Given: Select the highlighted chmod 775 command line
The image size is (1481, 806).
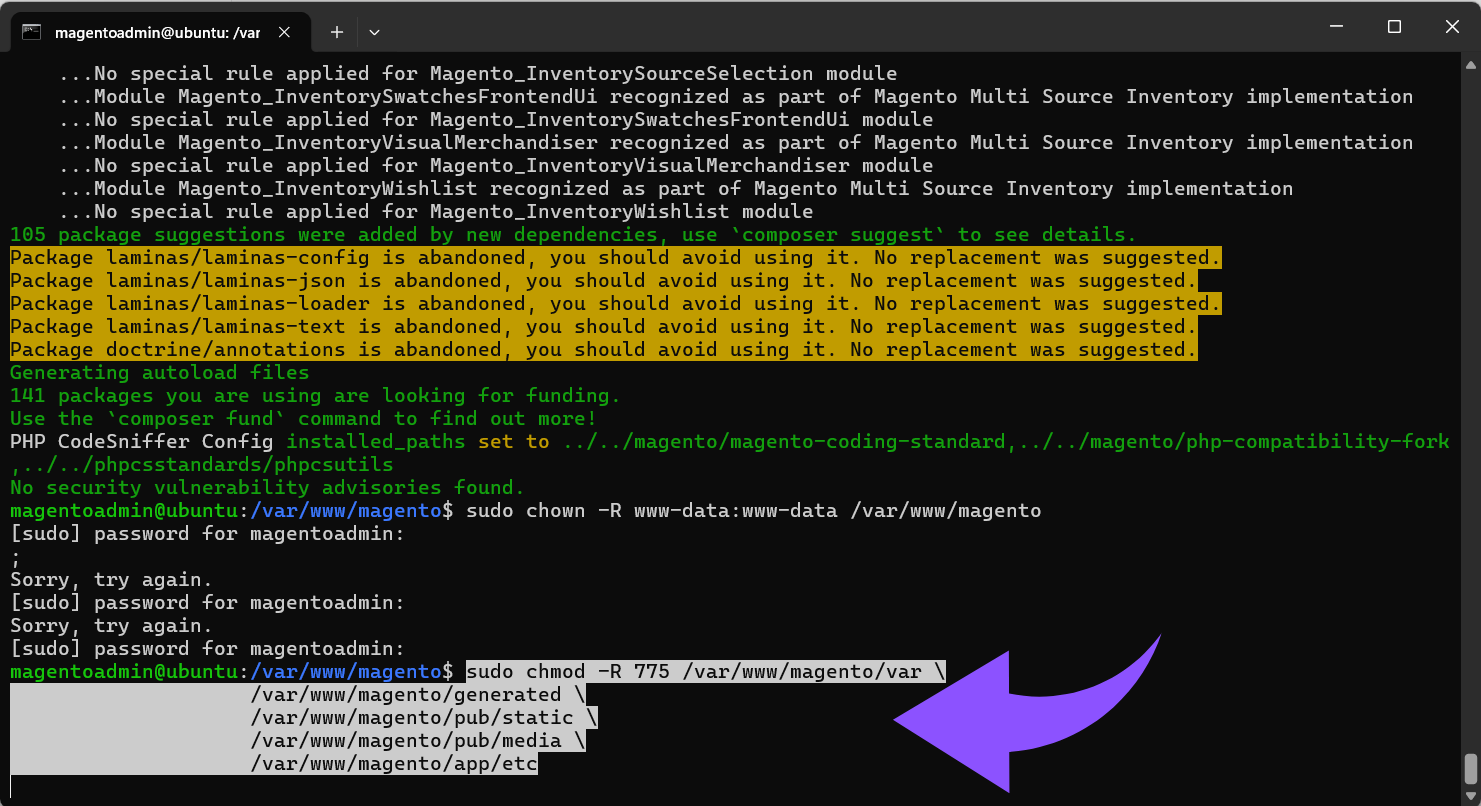Looking at the screenshot, I should (x=700, y=671).
